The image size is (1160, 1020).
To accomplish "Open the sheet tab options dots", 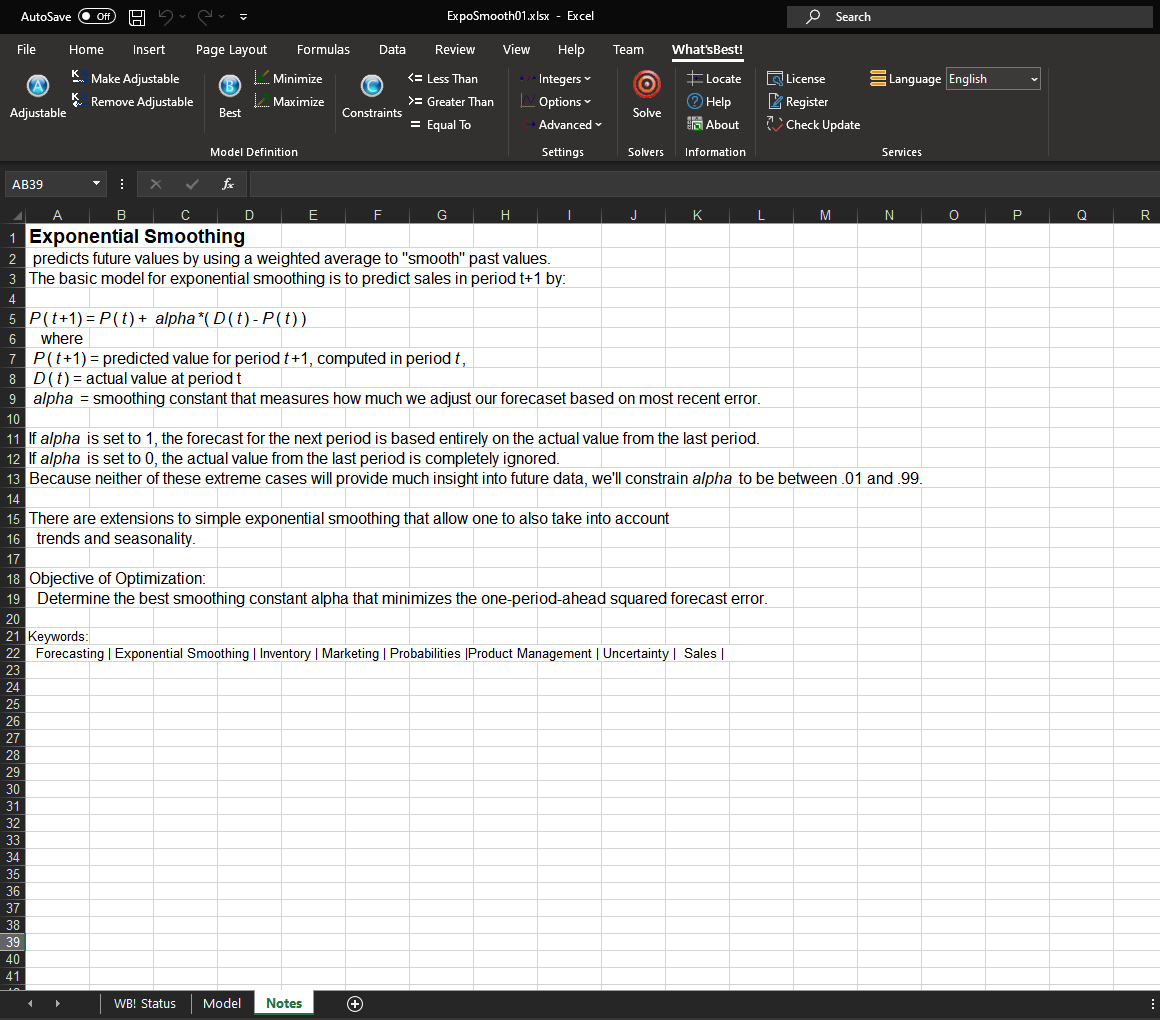I will click(1152, 1004).
